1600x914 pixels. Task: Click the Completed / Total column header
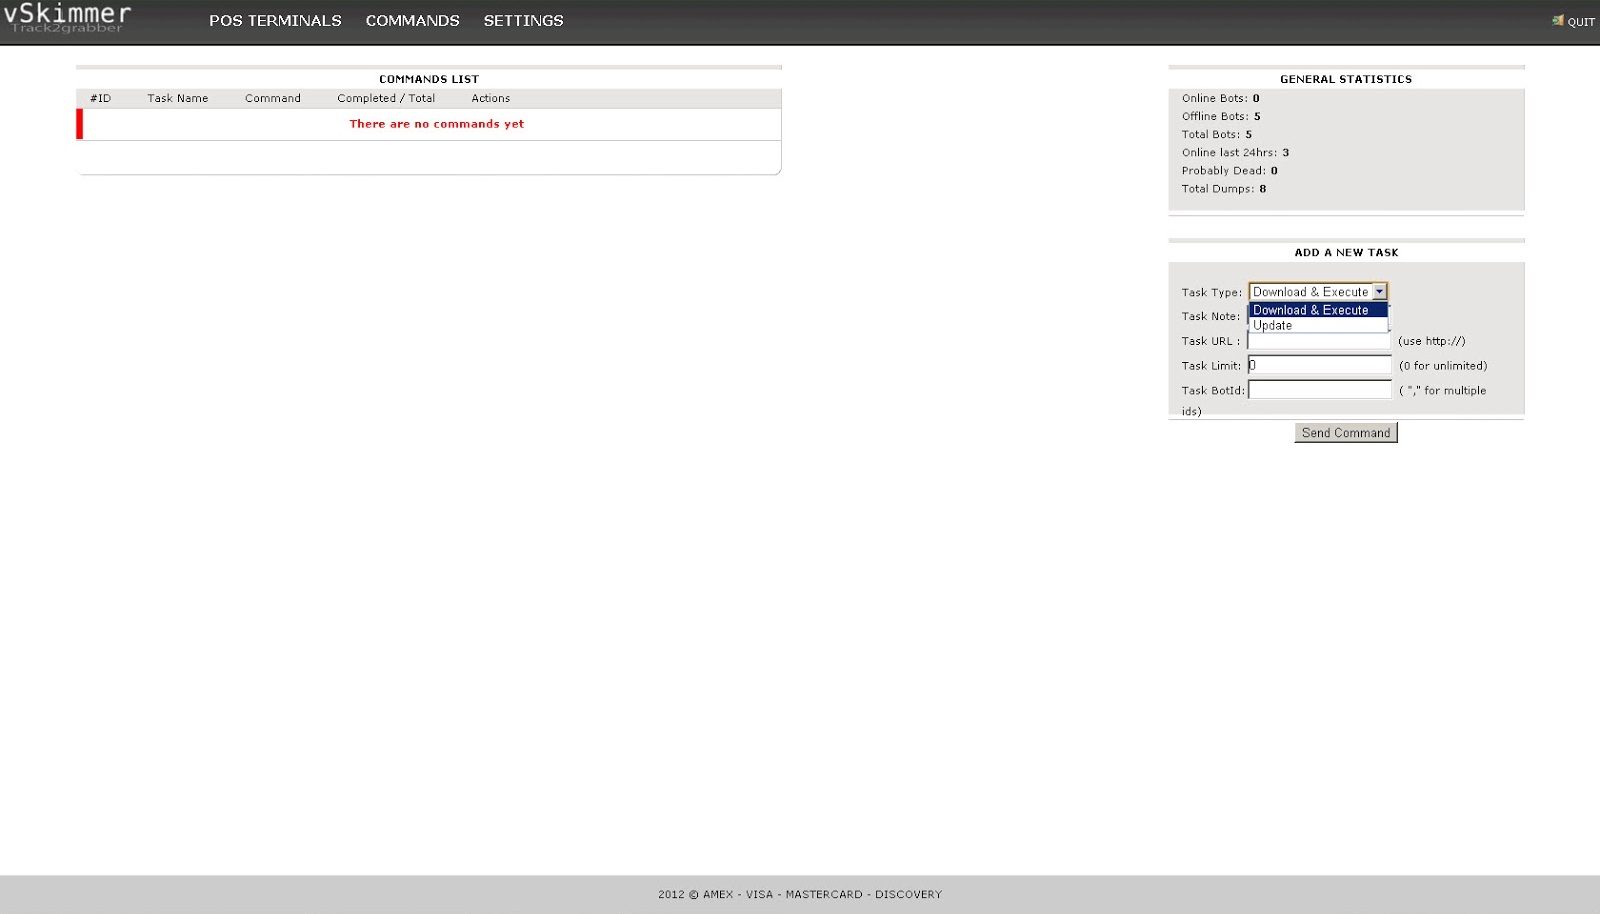386,99
